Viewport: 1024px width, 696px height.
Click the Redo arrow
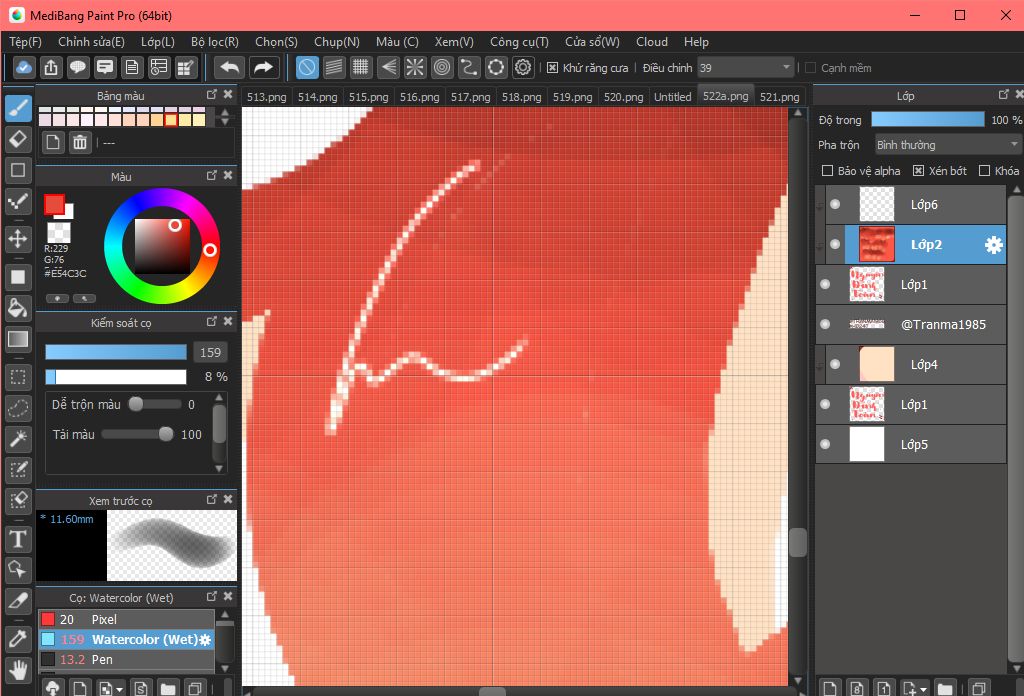click(263, 67)
